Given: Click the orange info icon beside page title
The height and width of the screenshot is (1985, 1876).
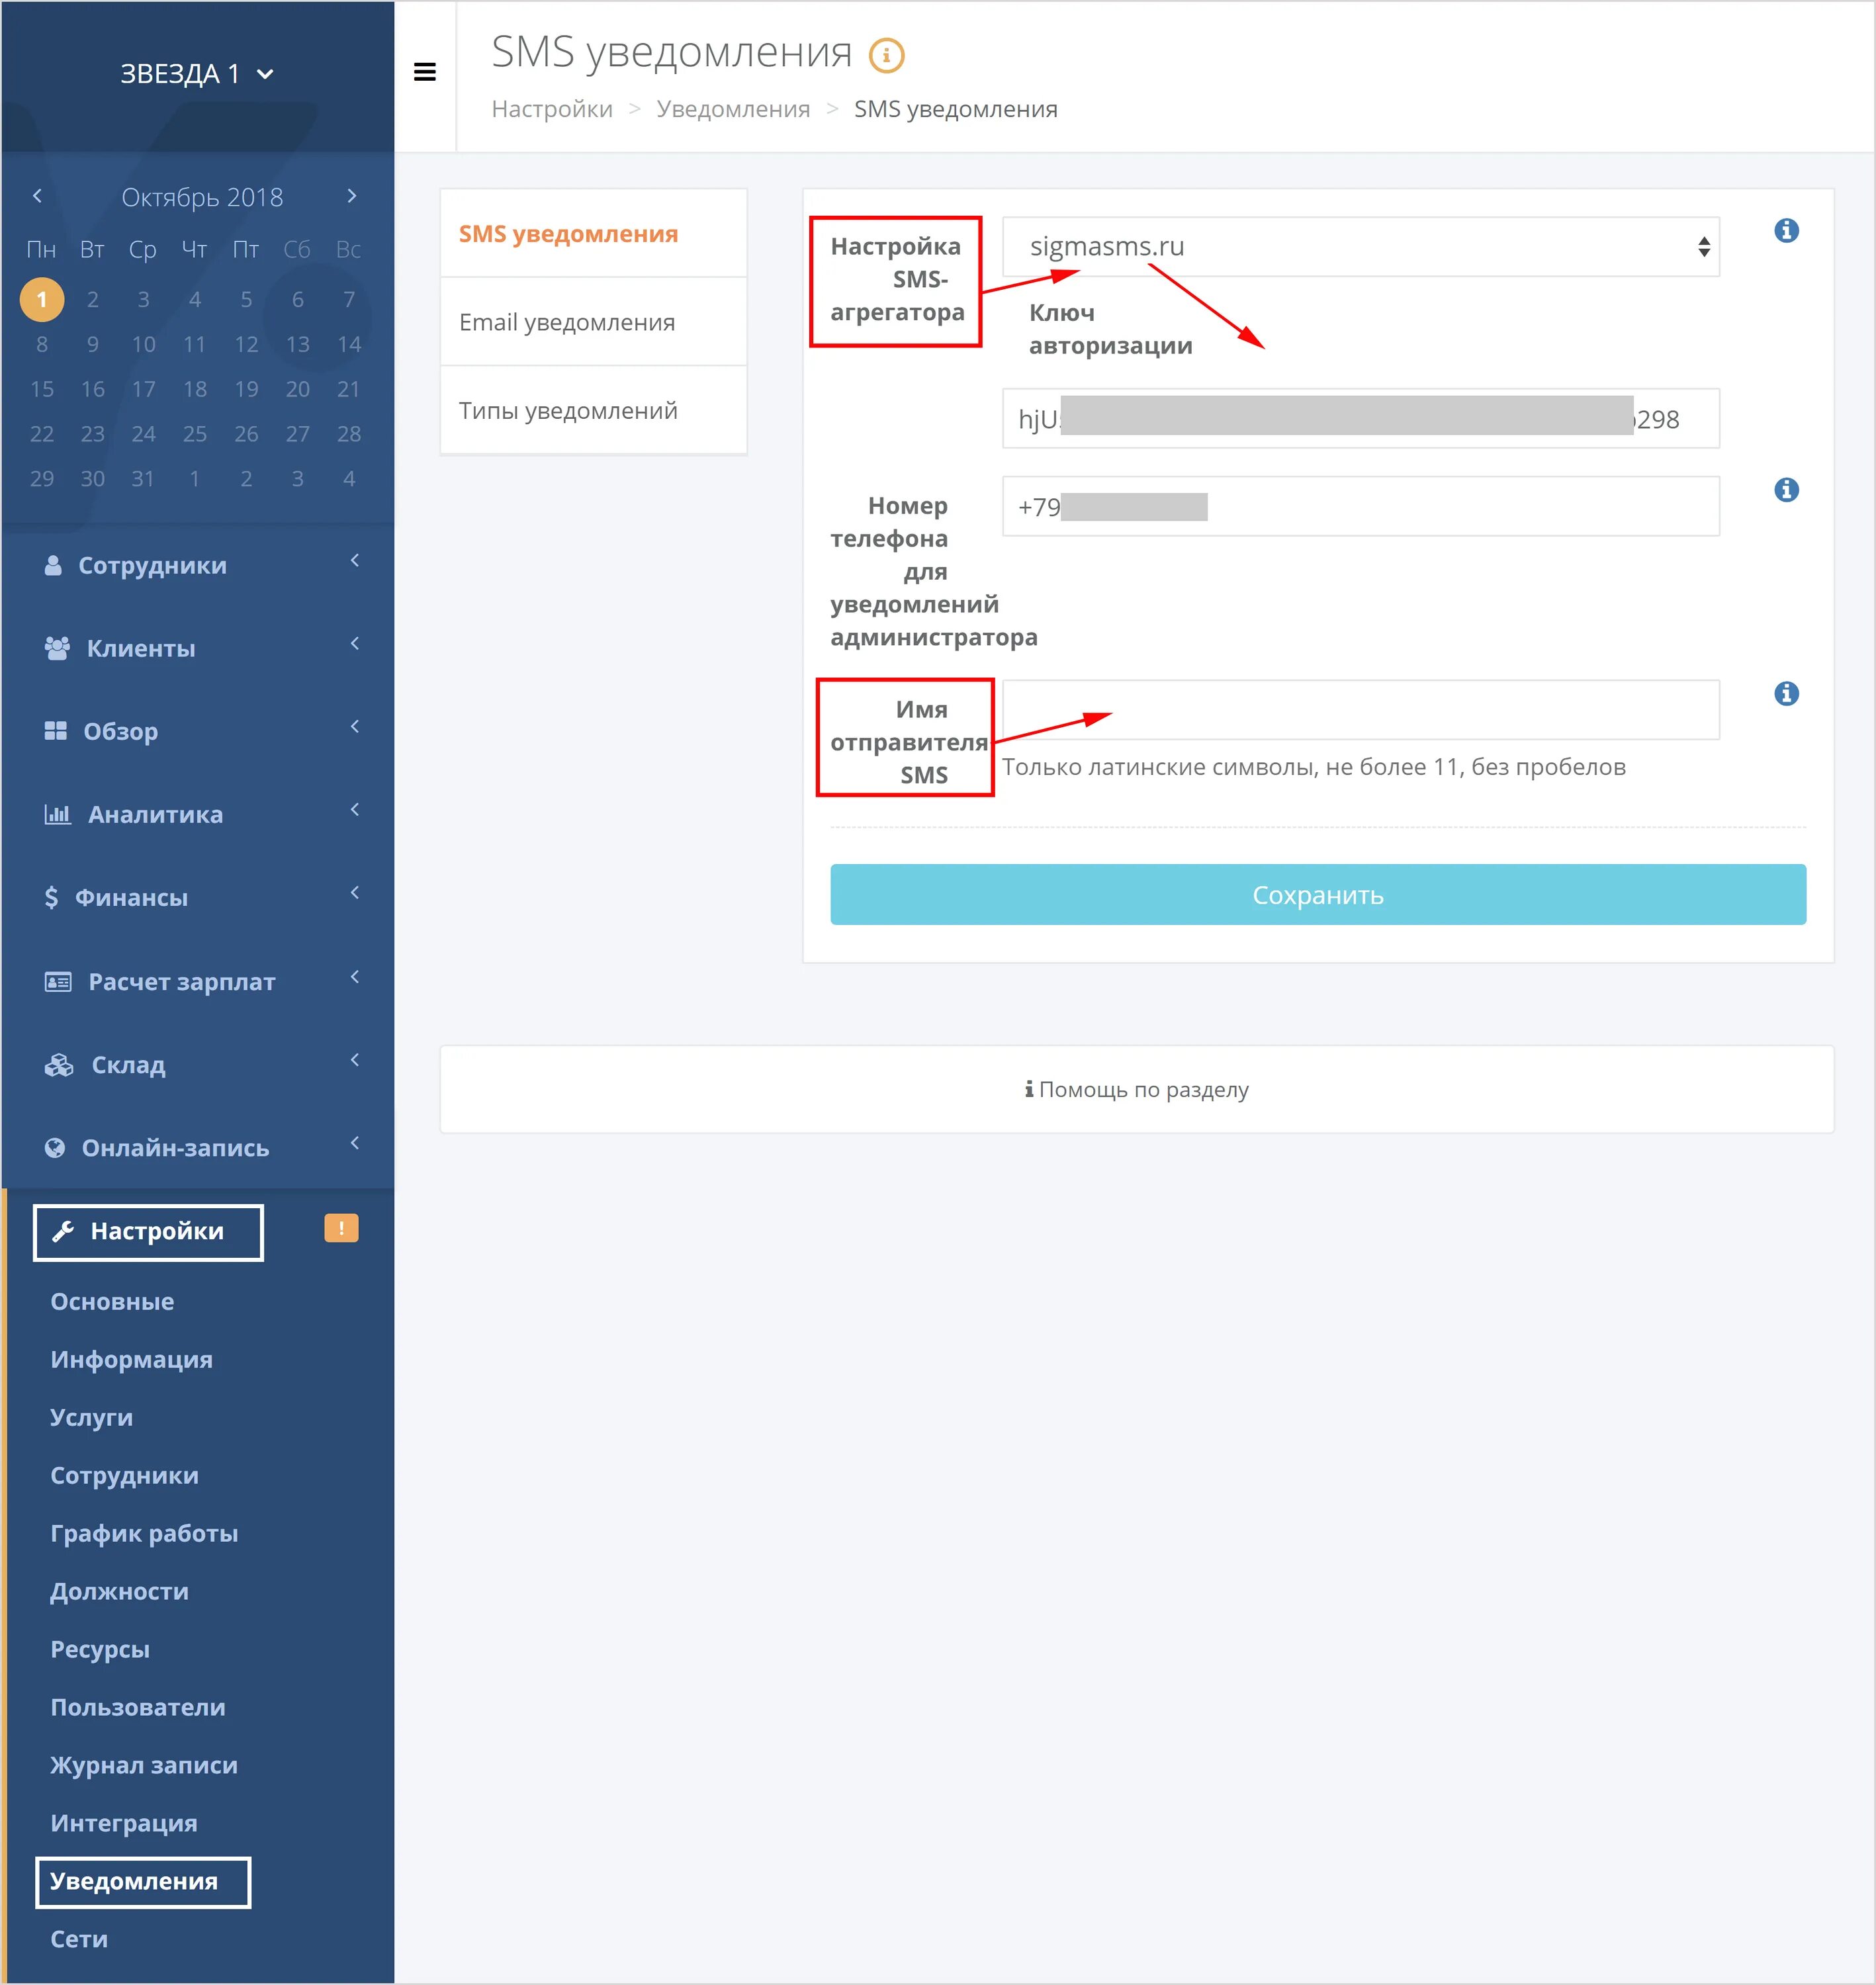Looking at the screenshot, I should click(886, 55).
